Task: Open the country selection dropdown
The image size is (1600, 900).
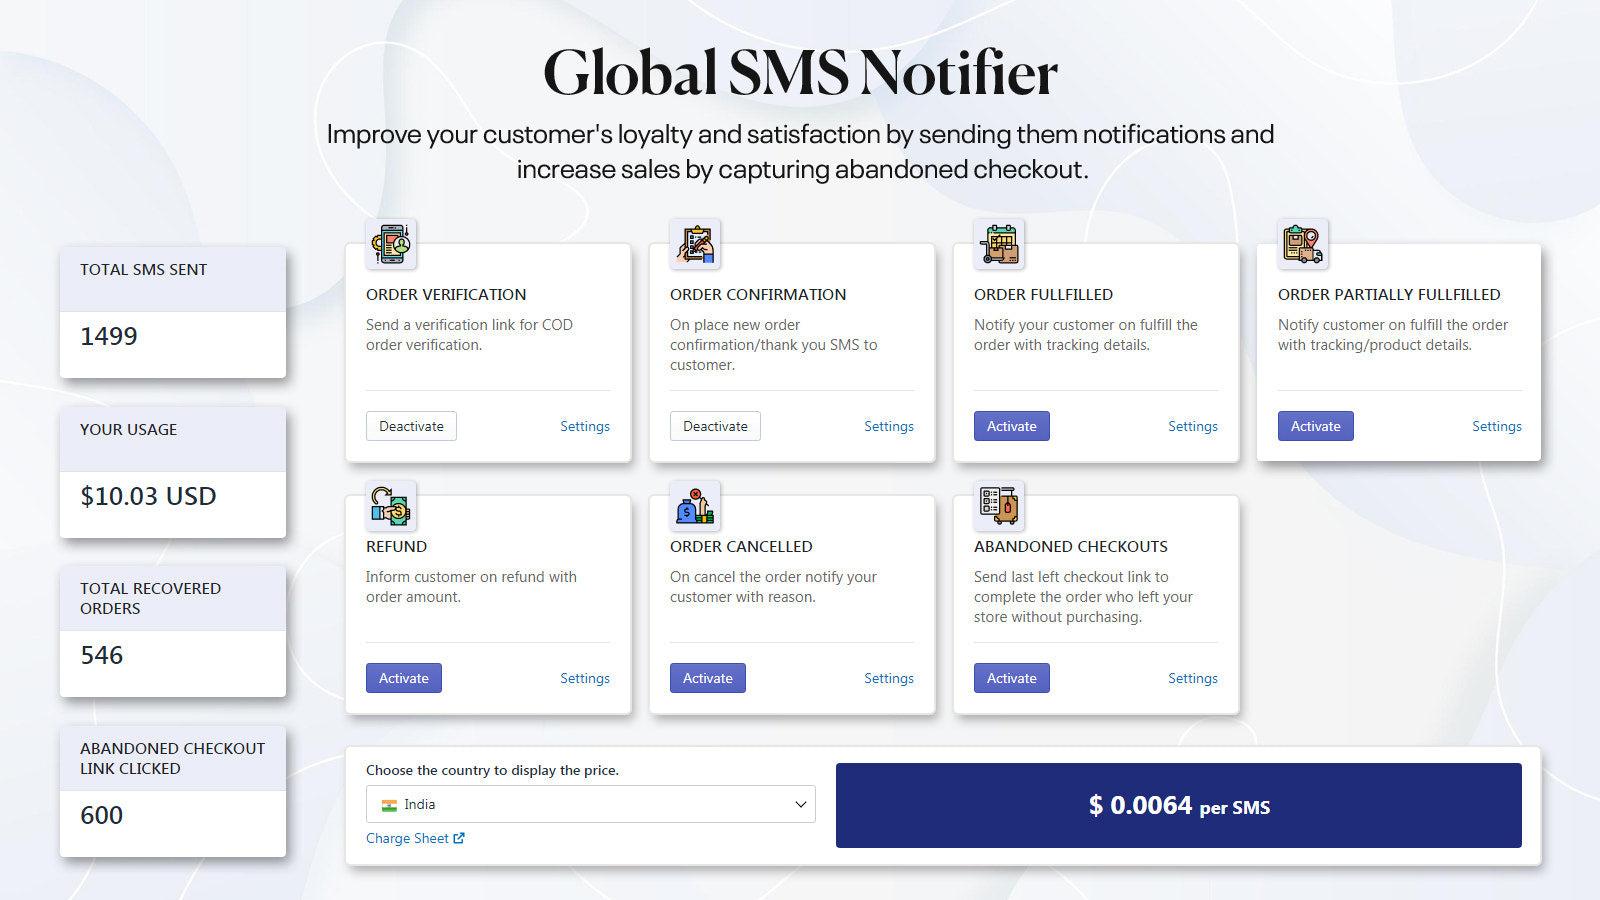Action: coord(590,804)
